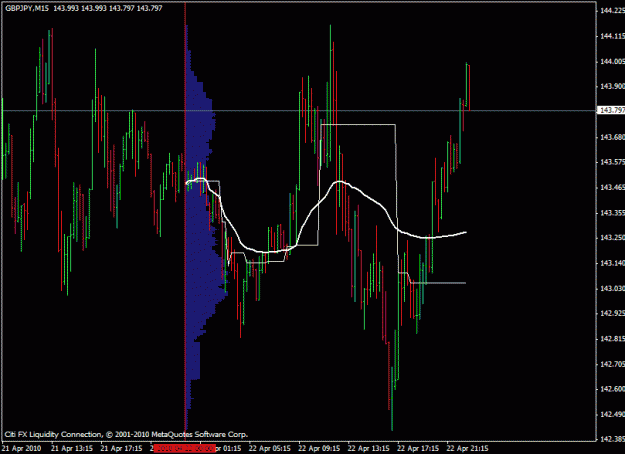625x454 pixels.
Task: Click the 143.900 price axis label
Action: (612, 86)
